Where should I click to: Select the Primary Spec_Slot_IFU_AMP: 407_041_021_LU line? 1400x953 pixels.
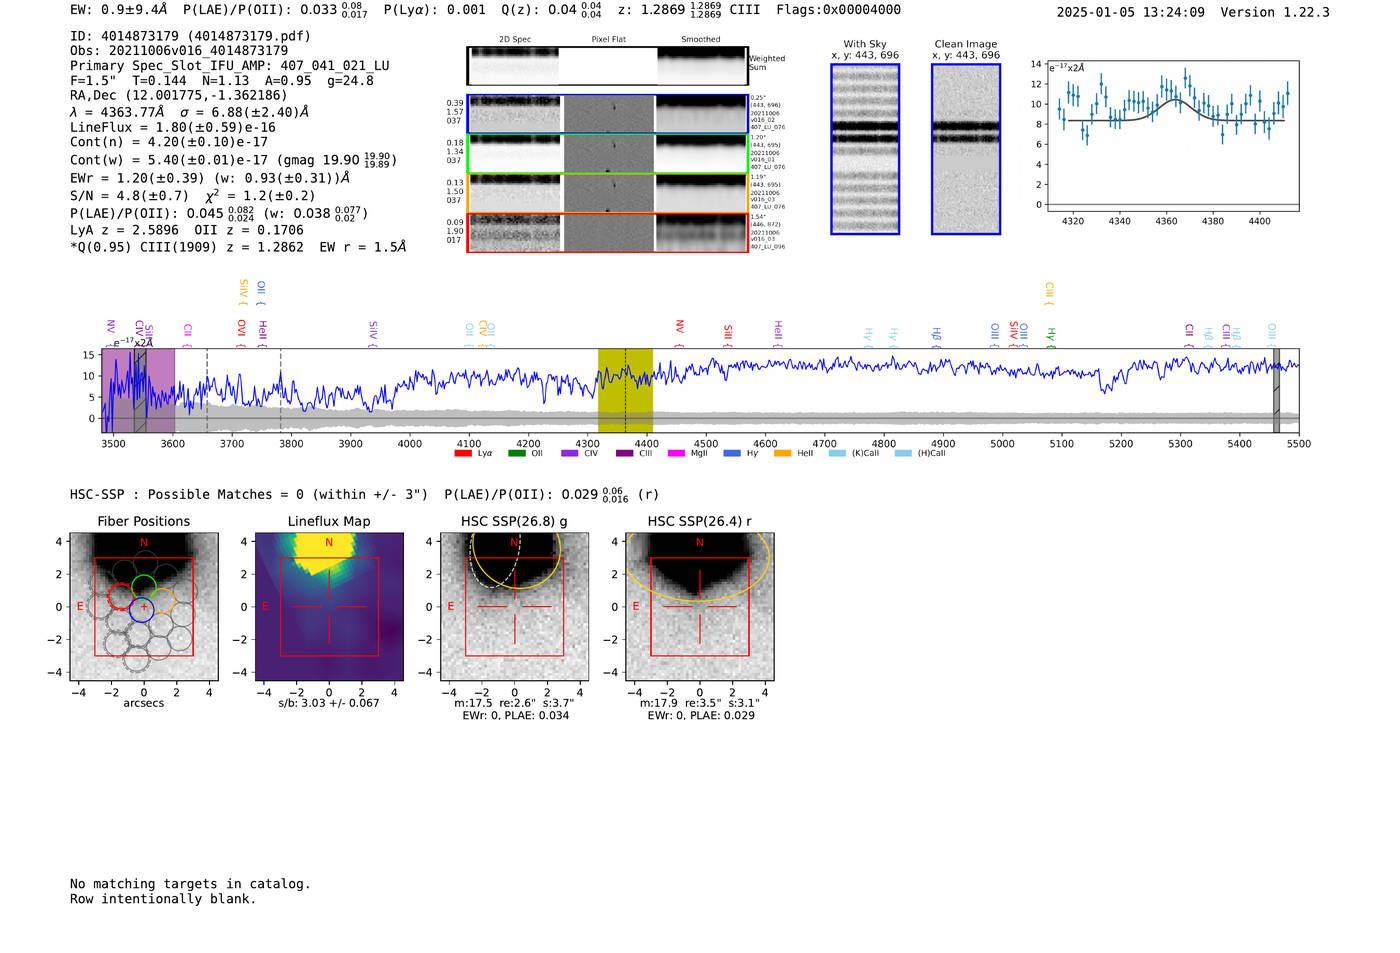click(230, 66)
